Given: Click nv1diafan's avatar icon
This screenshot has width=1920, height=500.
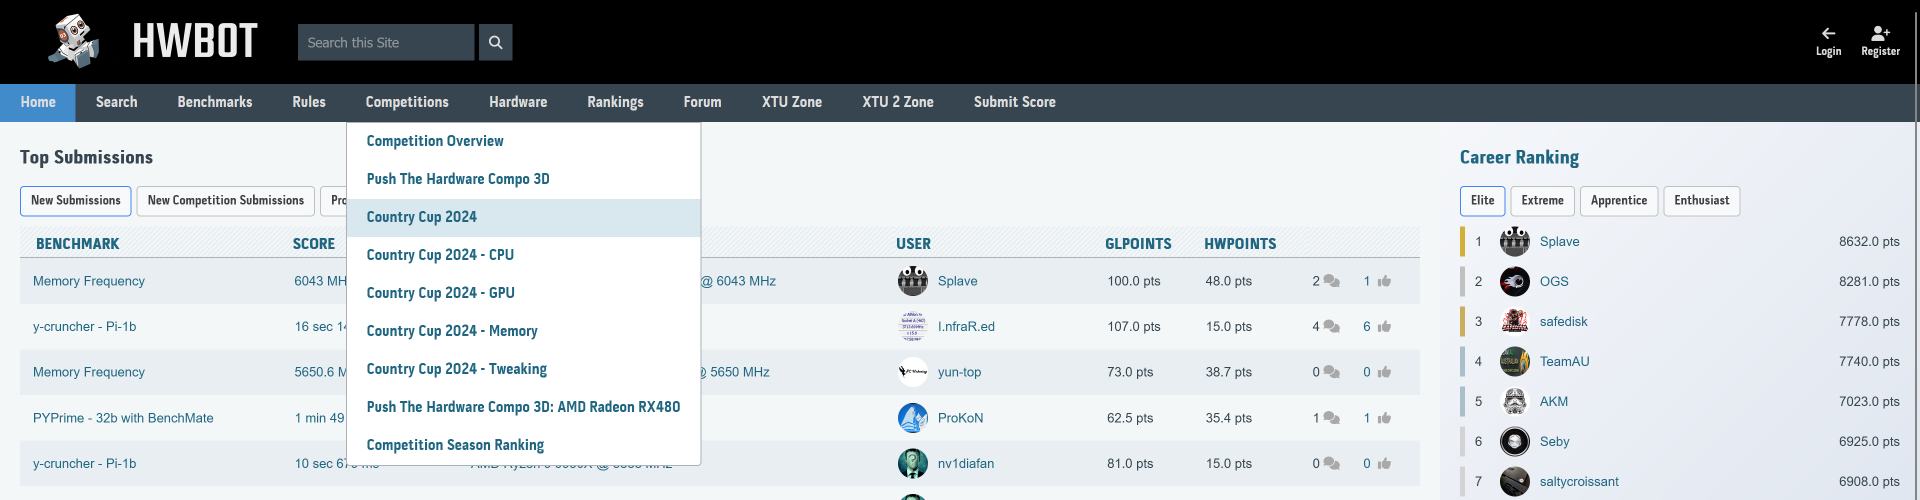Looking at the screenshot, I should 912,463.
